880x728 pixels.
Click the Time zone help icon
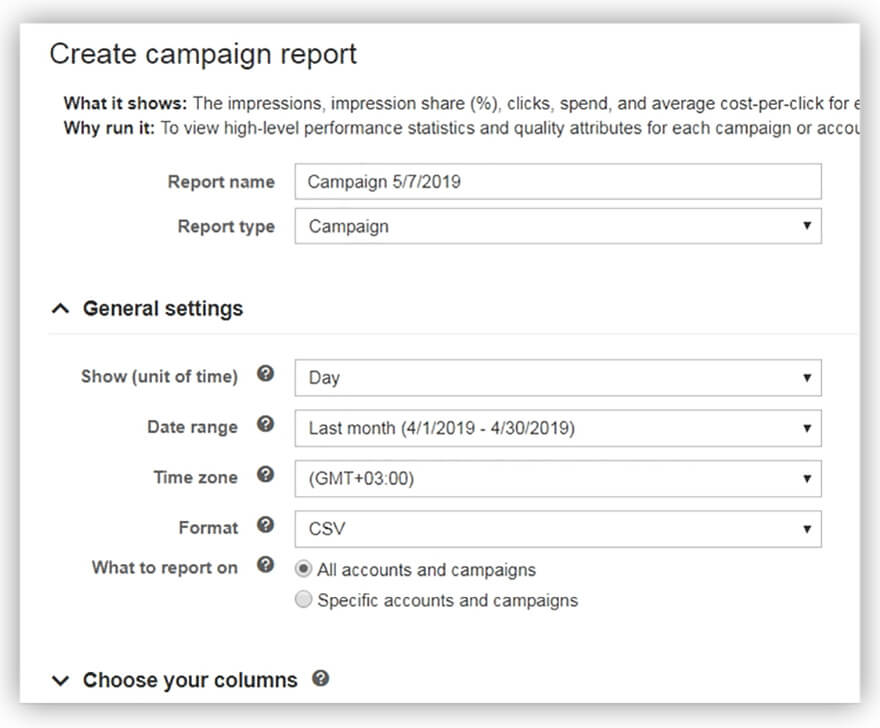pyautogui.click(x=265, y=474)
